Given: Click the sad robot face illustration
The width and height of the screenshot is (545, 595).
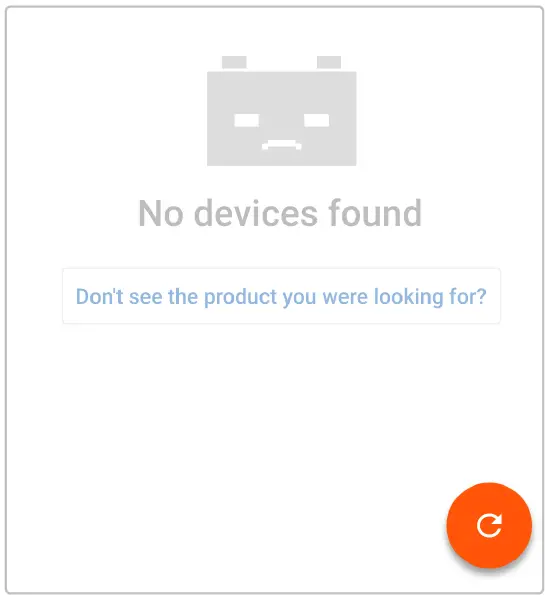Looking at the screenshot, I should 282,111.
